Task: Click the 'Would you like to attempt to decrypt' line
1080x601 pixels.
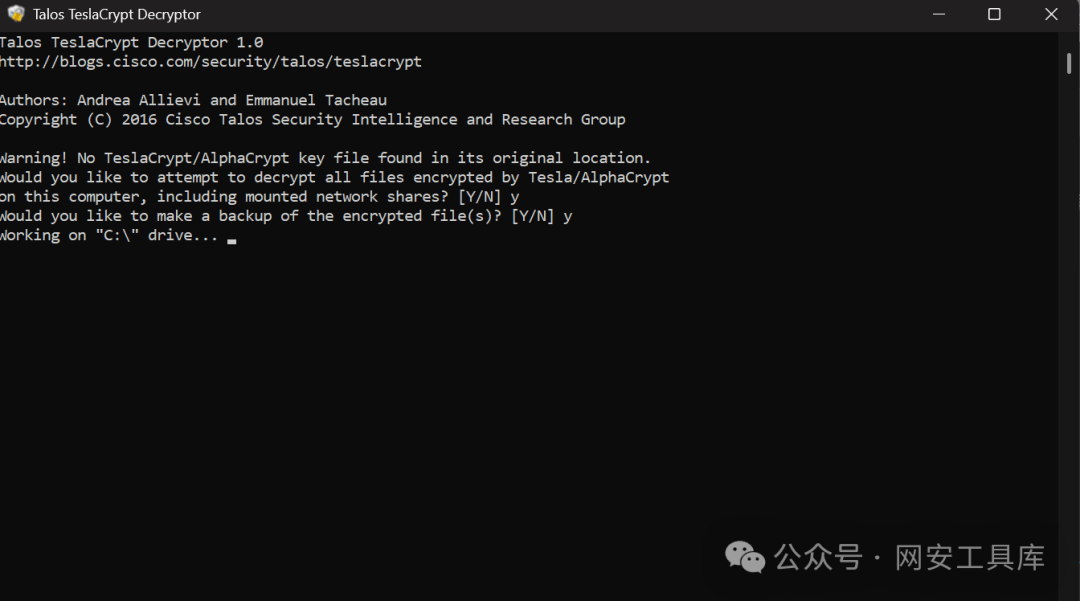Action: click(x=335, y=178)
